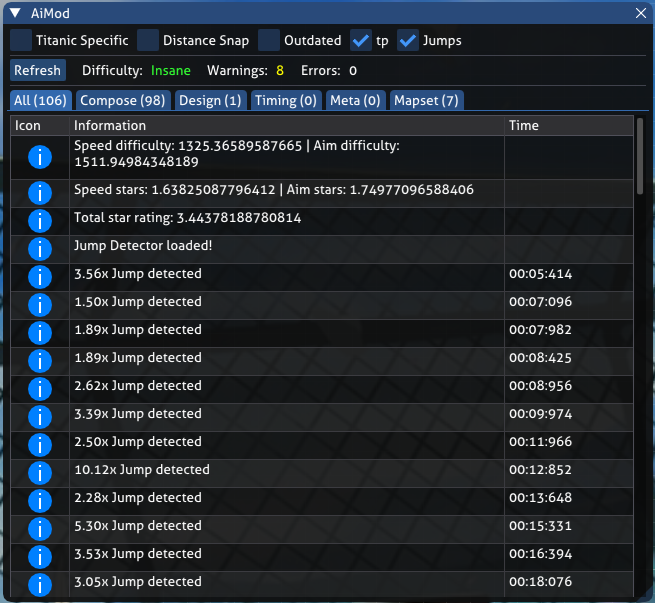
Task: Collapse the AiMod window using title triangle
Action: 16,13
